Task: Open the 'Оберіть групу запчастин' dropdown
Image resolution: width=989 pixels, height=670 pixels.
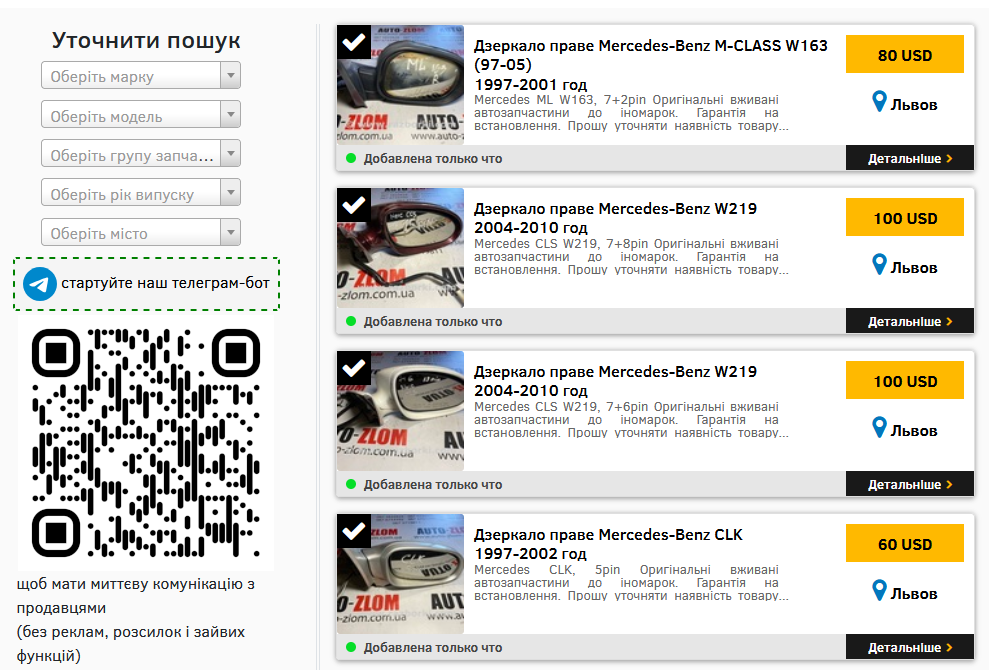Action: pyautogui.click(x=141, y=154)
